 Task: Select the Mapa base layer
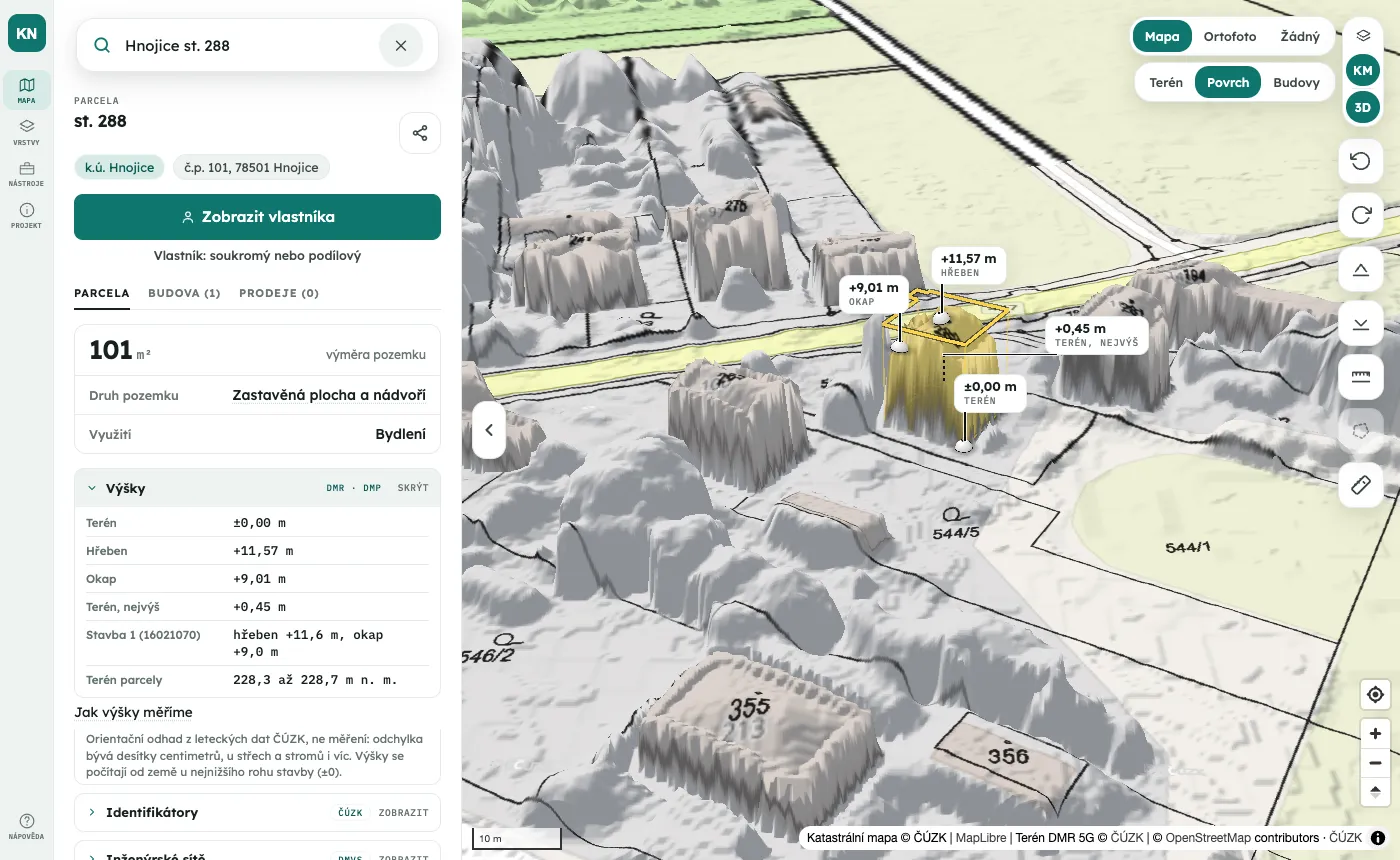click(x=1162, y=37)
